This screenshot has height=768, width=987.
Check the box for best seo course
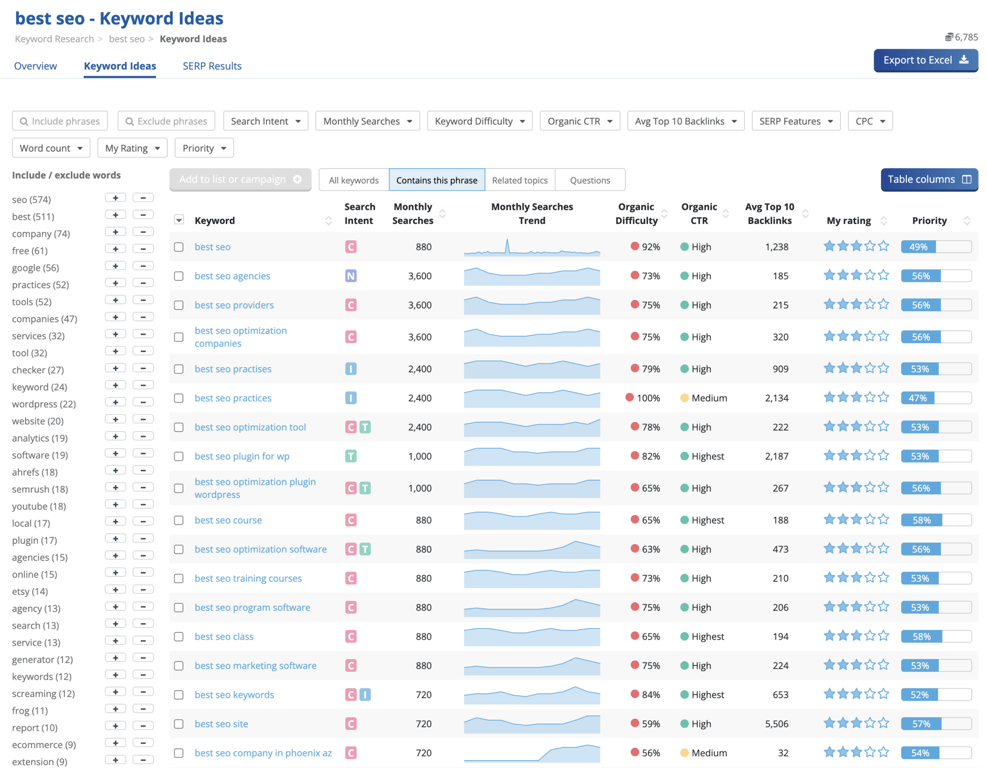click(179, 520)
